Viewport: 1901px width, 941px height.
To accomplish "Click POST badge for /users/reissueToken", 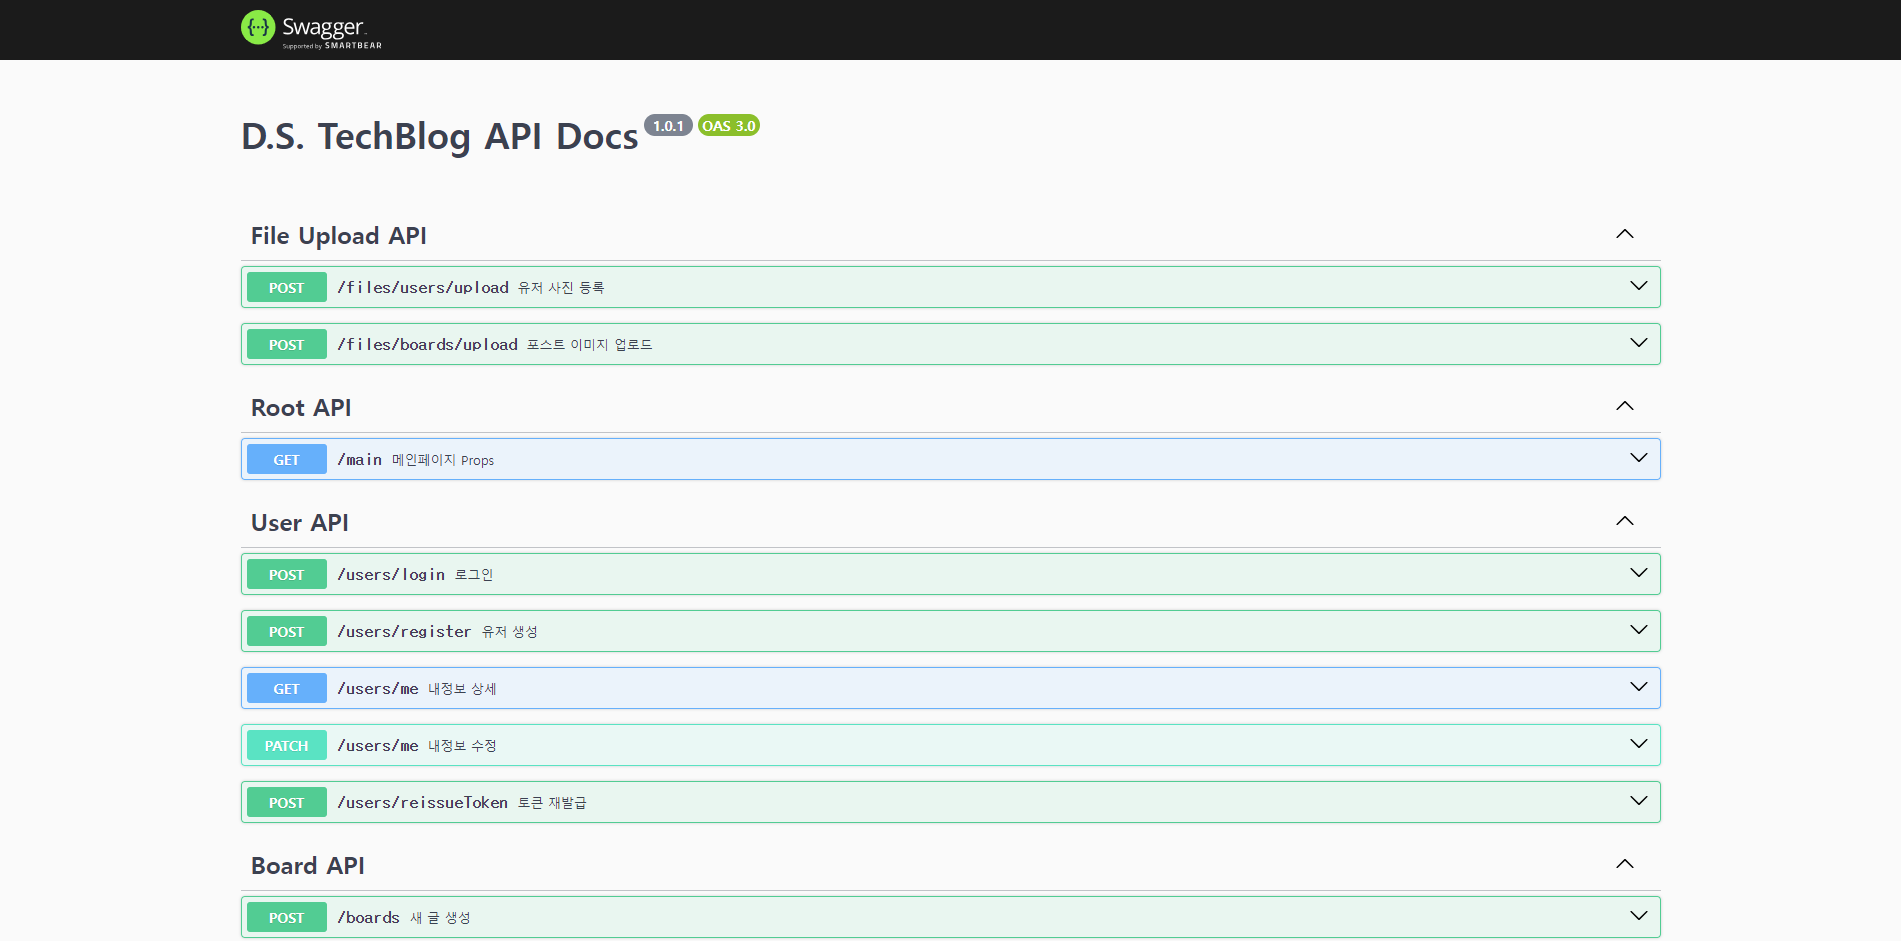I will click(x=286, y=802).
